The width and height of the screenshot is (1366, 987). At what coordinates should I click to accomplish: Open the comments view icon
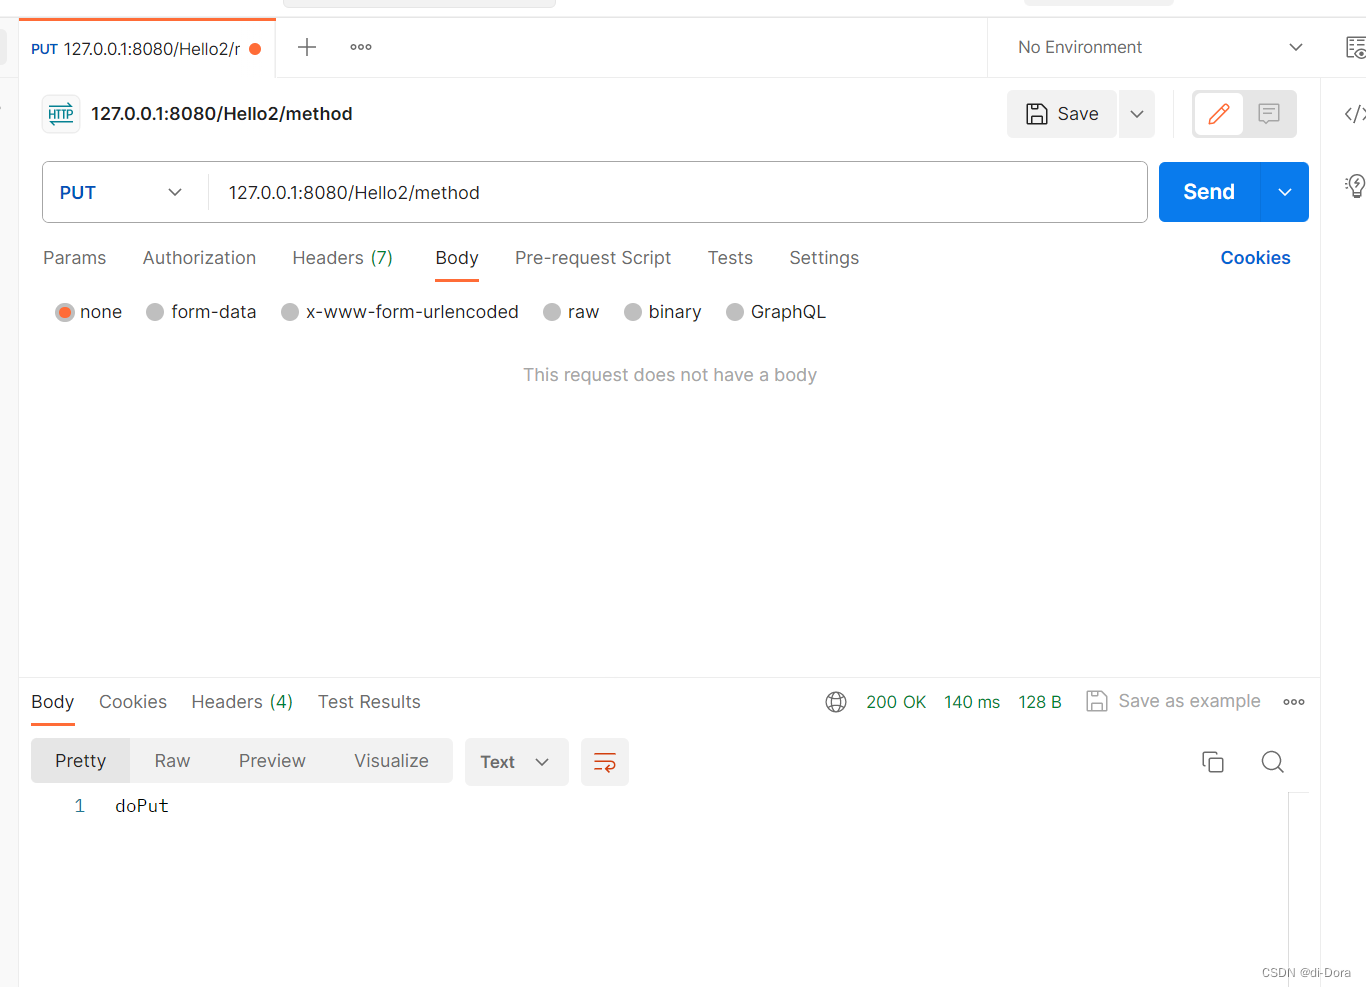1269,114
